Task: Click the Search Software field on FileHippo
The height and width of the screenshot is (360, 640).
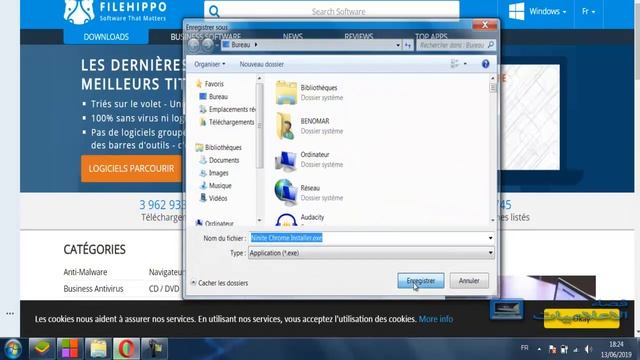Action: (338, 11)
